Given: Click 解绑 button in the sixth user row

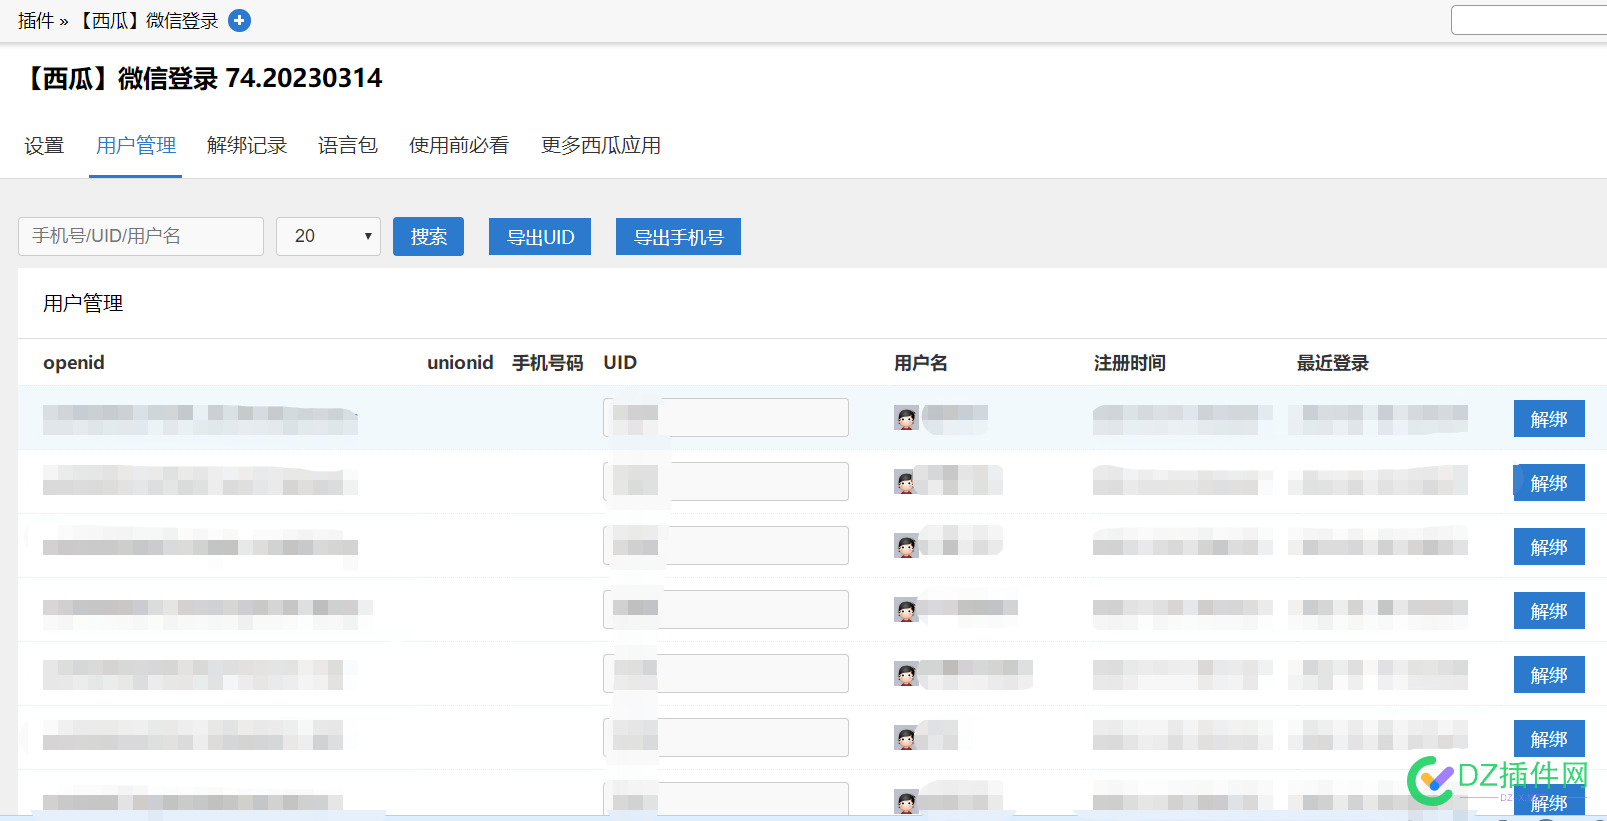Looking at the screenshot, I should (1549, 739).
